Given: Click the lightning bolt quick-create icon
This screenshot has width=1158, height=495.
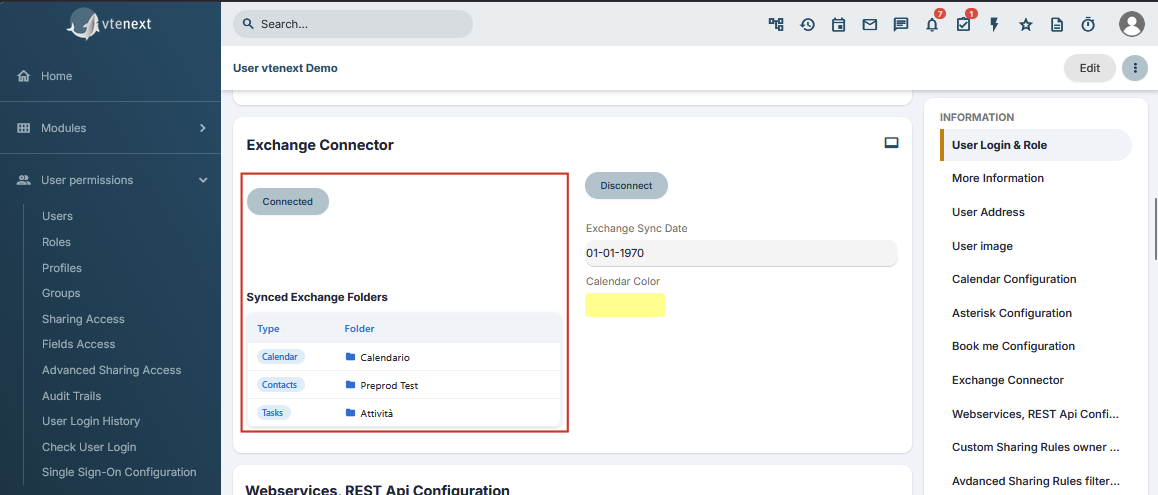Looking at the screenshot, I should (x=994, y=24).
